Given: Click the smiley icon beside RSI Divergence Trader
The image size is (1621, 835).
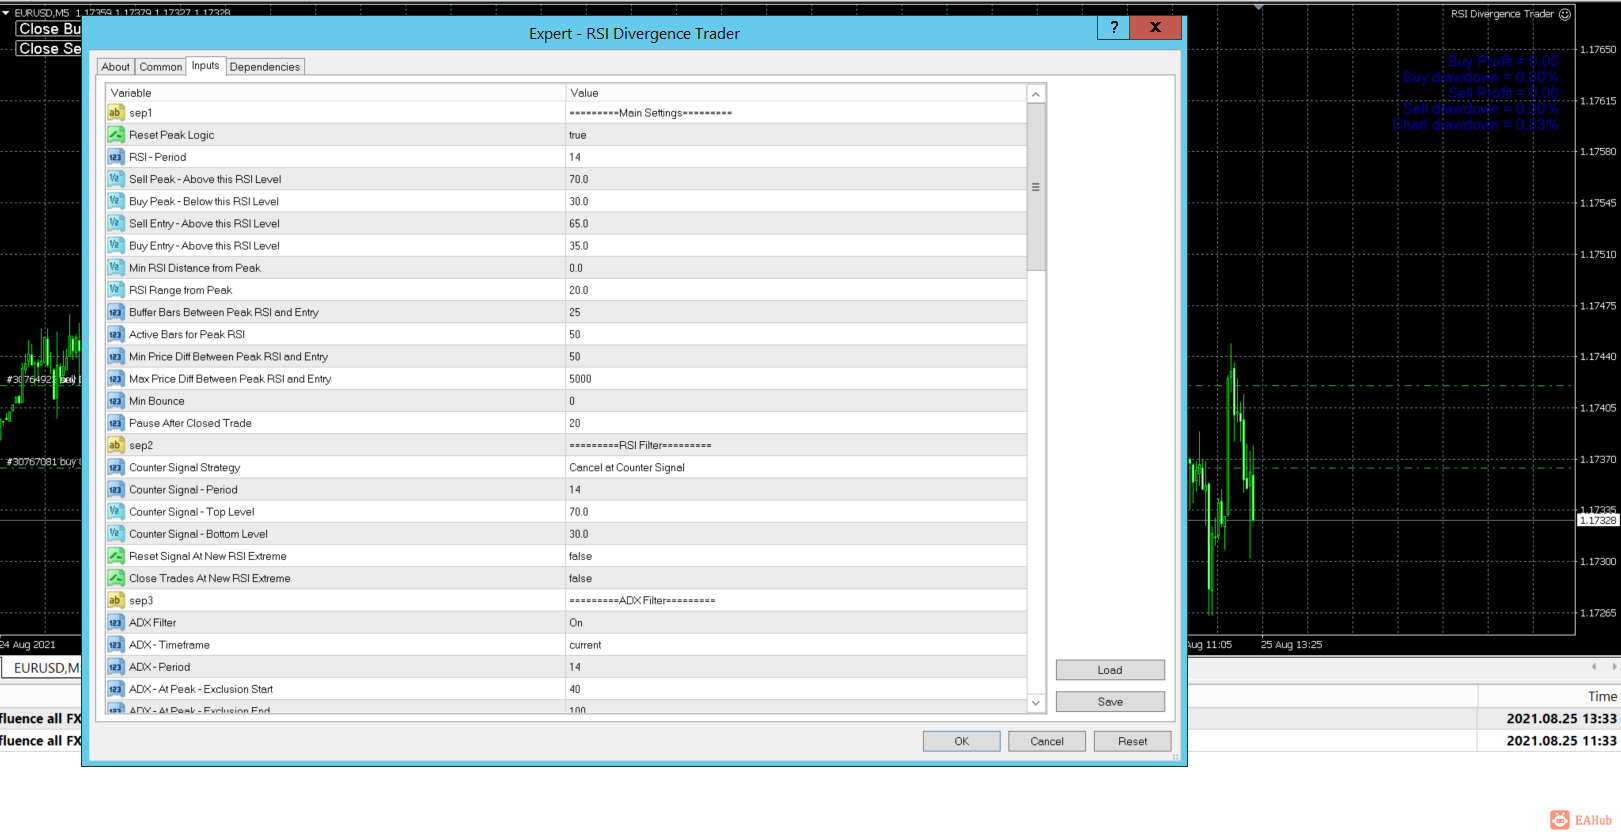Looking at the screenshot, I should click(1565, 14).
